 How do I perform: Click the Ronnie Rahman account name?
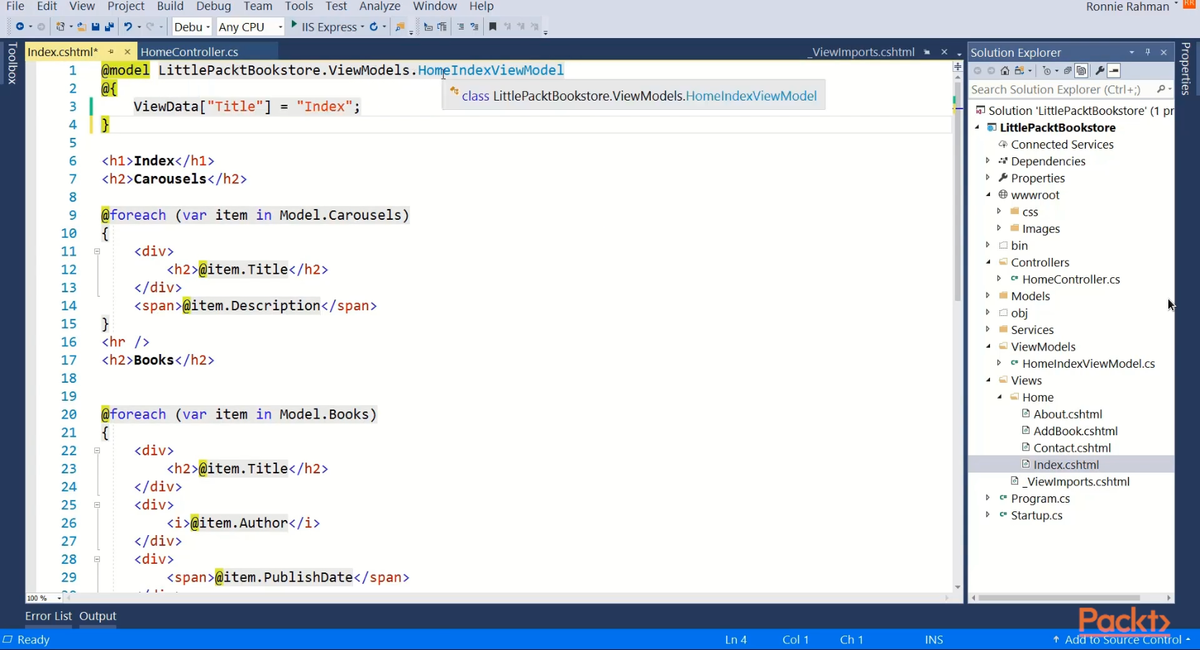(1127, 7)
